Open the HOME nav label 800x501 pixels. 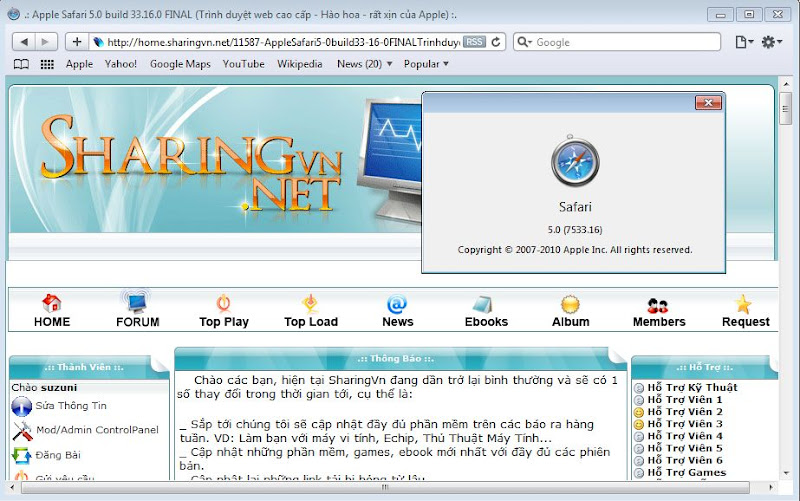tap(52, 322)
